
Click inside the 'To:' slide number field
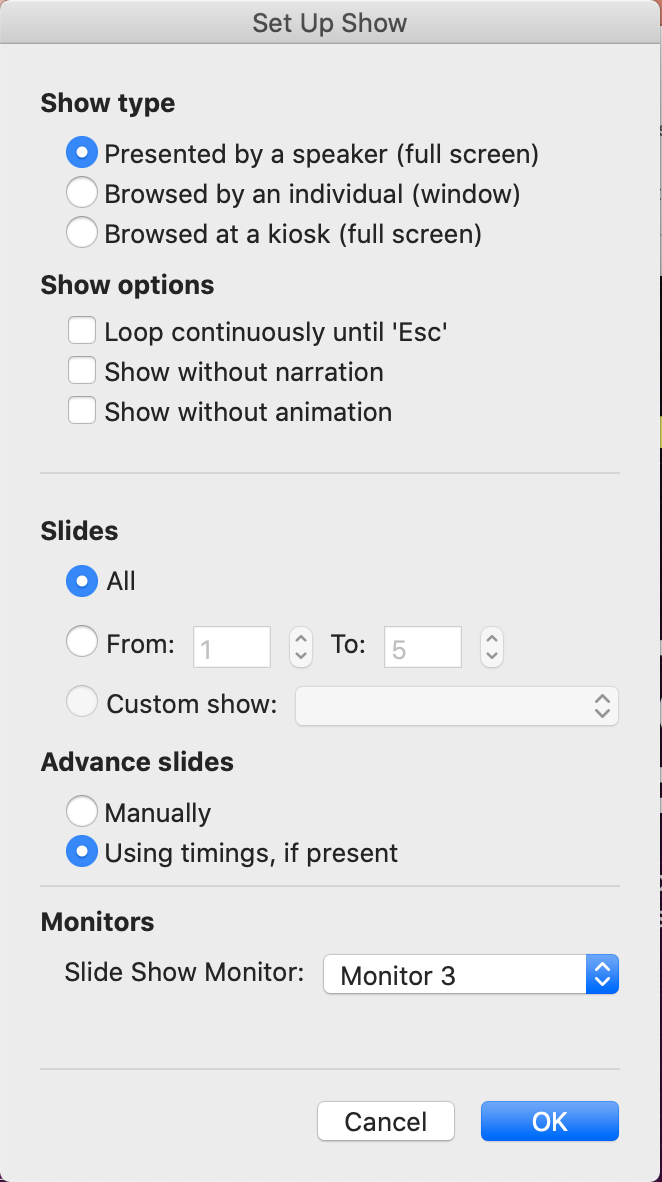[x=422, y=647]
